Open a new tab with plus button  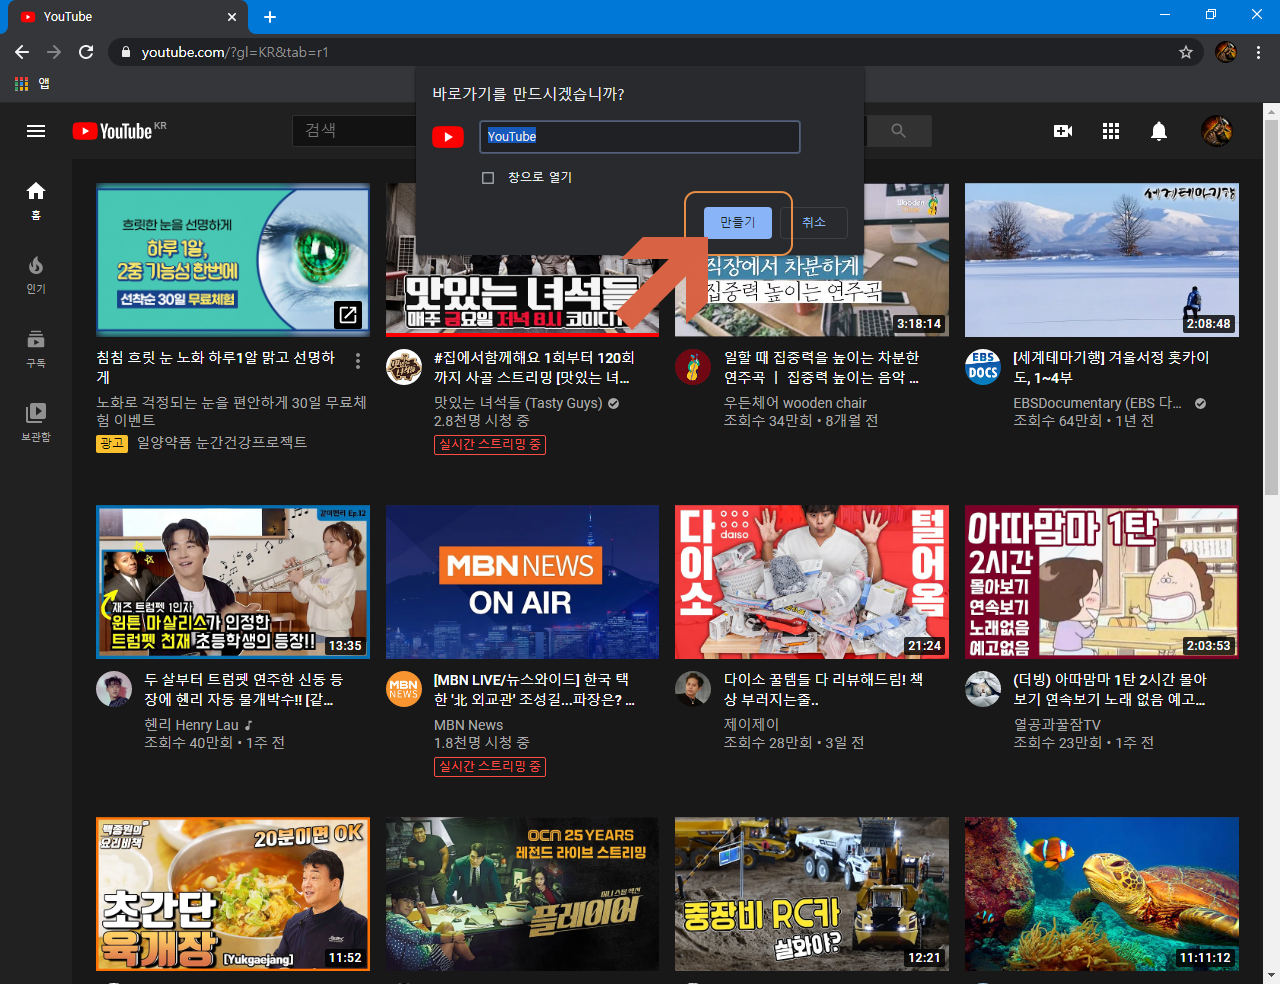(270, 17)
